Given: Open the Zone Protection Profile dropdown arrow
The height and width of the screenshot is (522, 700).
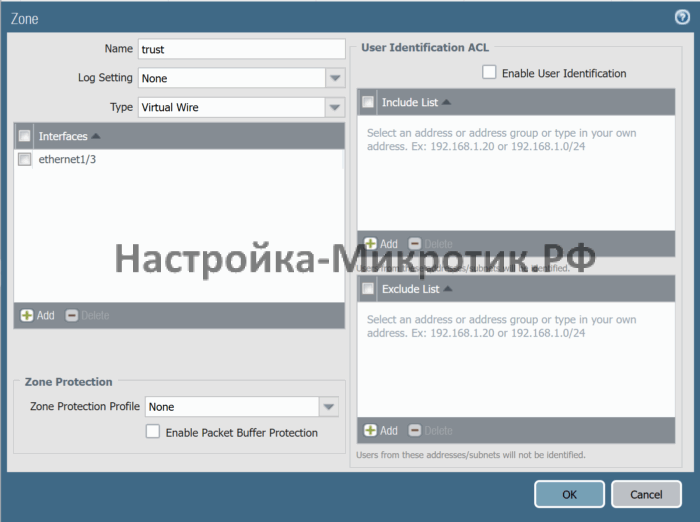Looking at the screenshot, I should coord(329,407).
